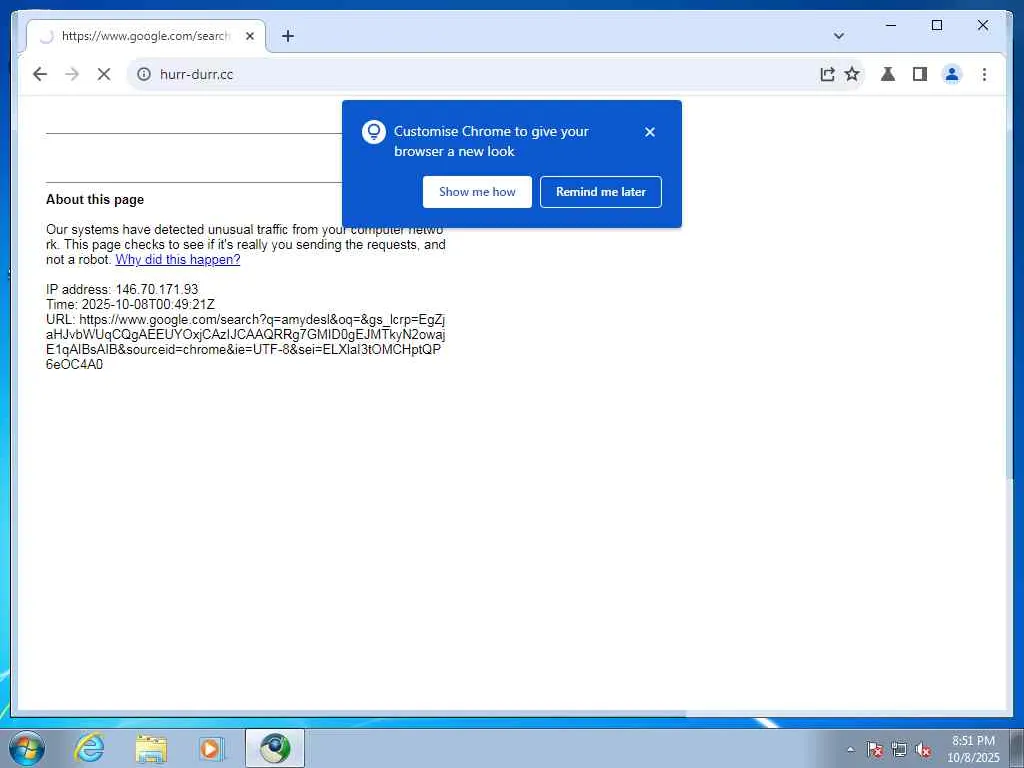Screen dimensions: 1024x768
Task: Open the tab search dropdown
Action: click(839, 36)
